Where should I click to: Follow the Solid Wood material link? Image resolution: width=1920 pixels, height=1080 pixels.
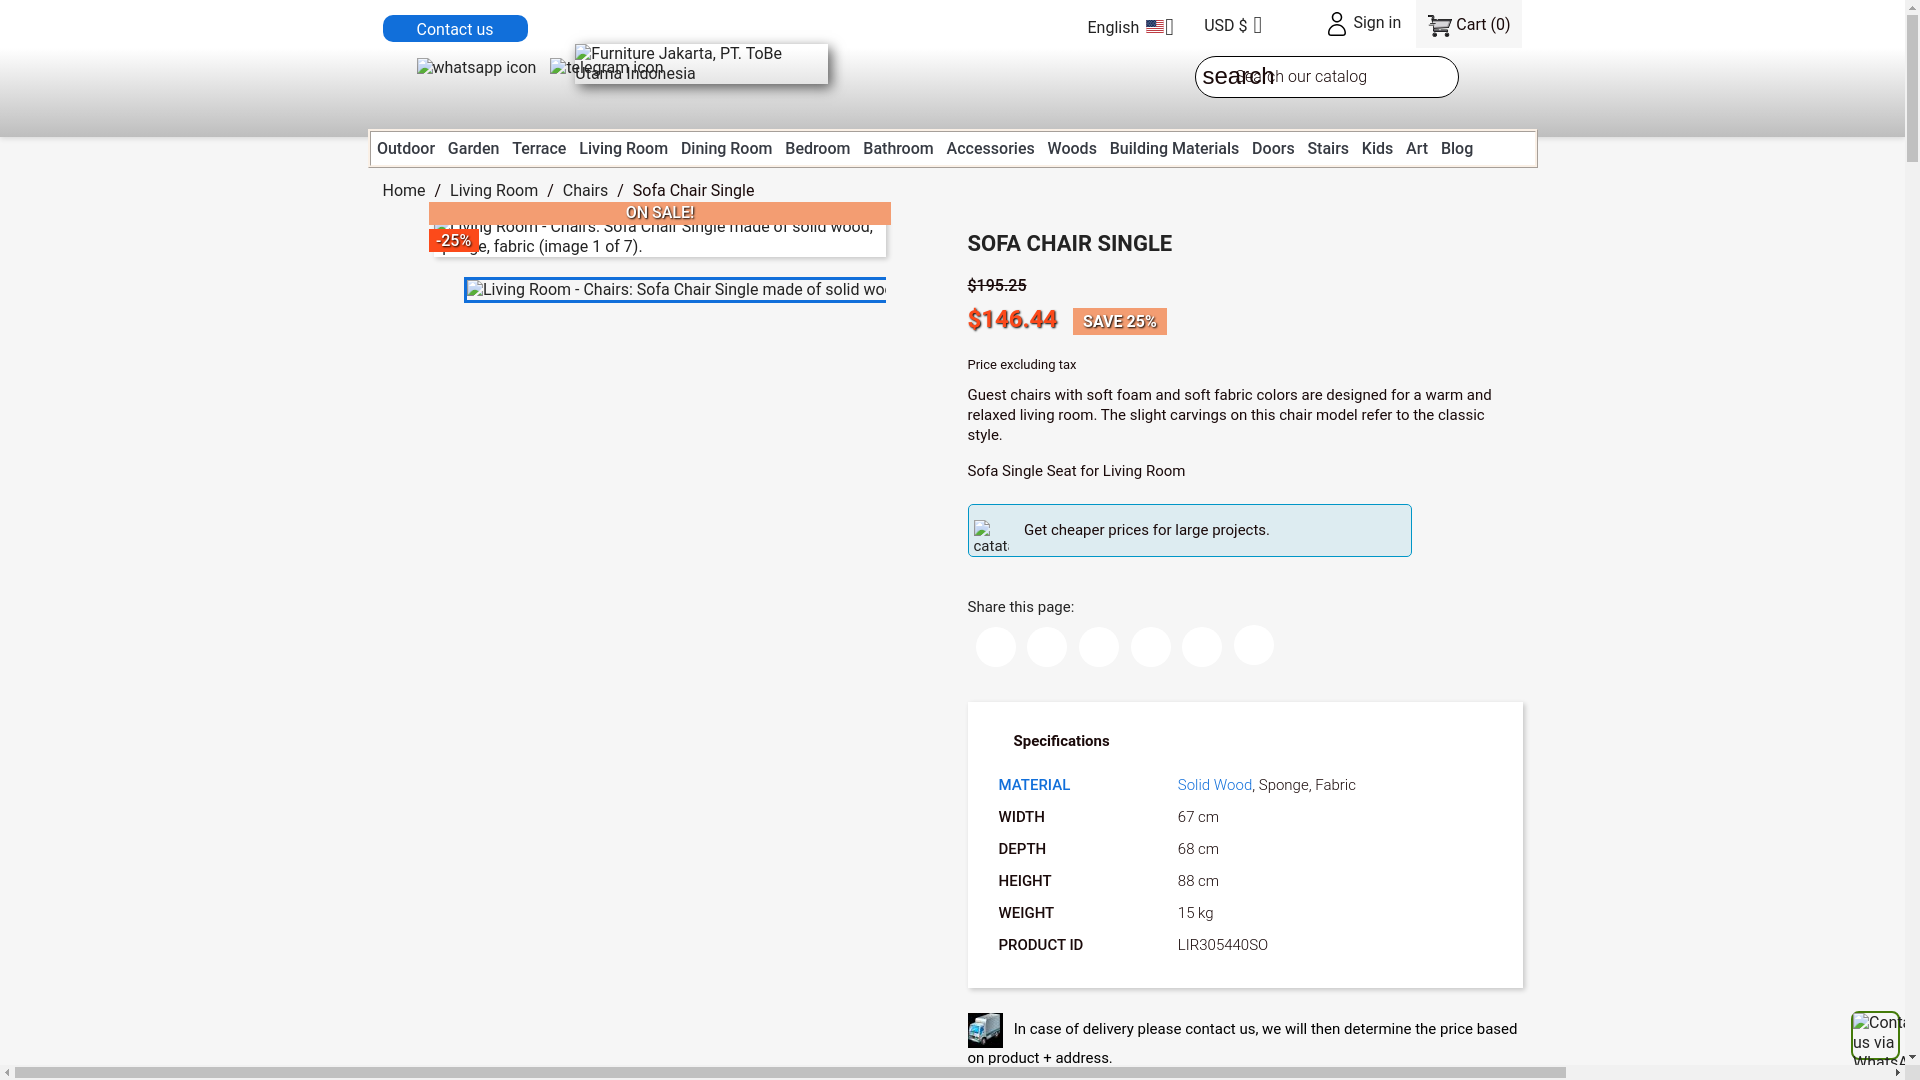tap(1215, 785)
